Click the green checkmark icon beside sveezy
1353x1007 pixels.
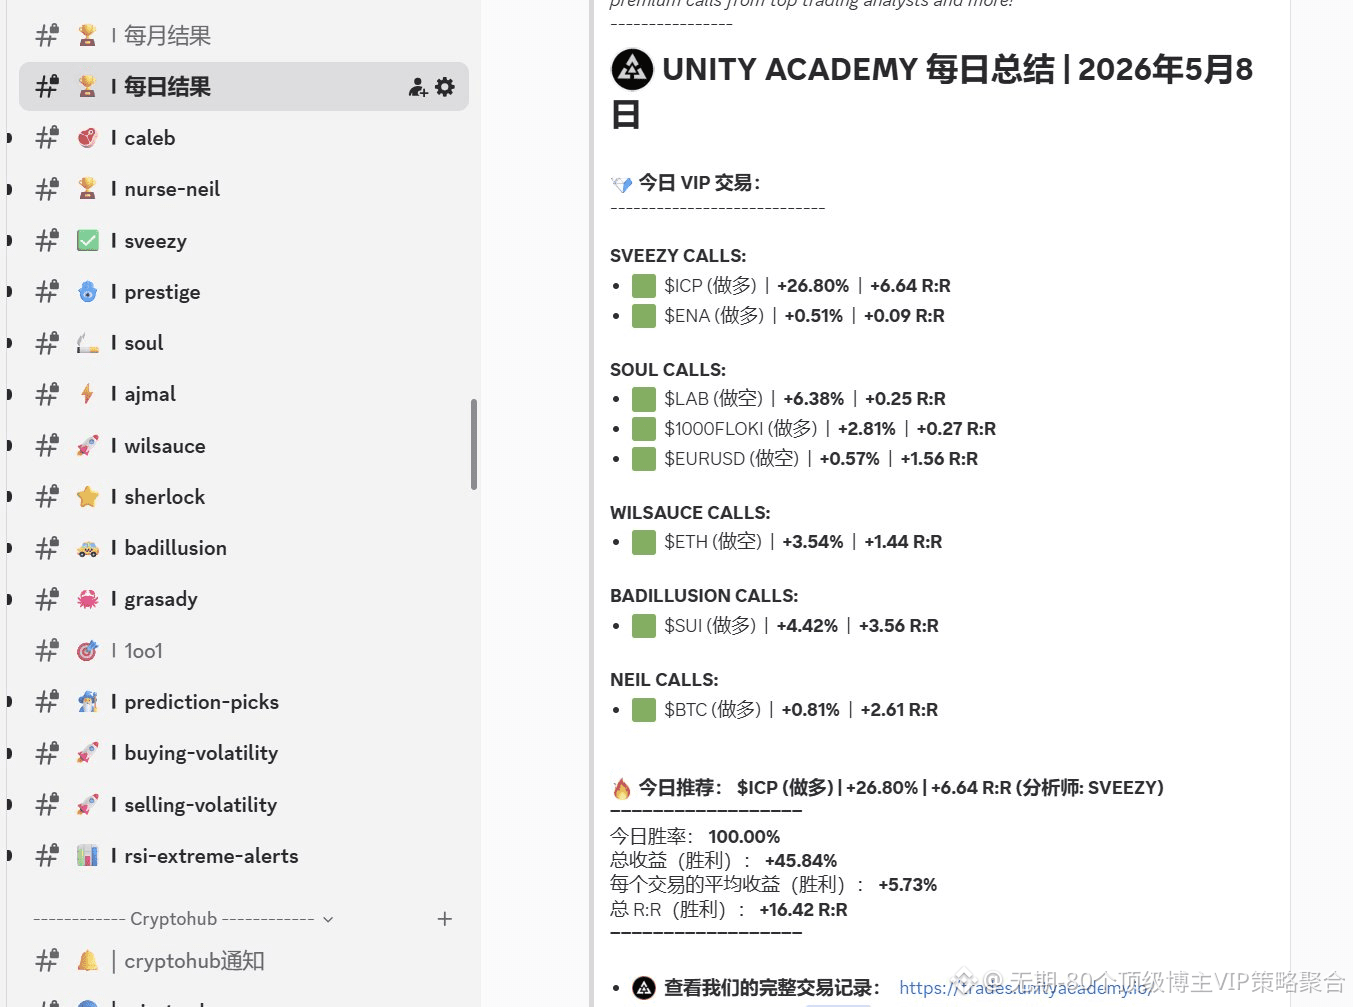(88, 241)
